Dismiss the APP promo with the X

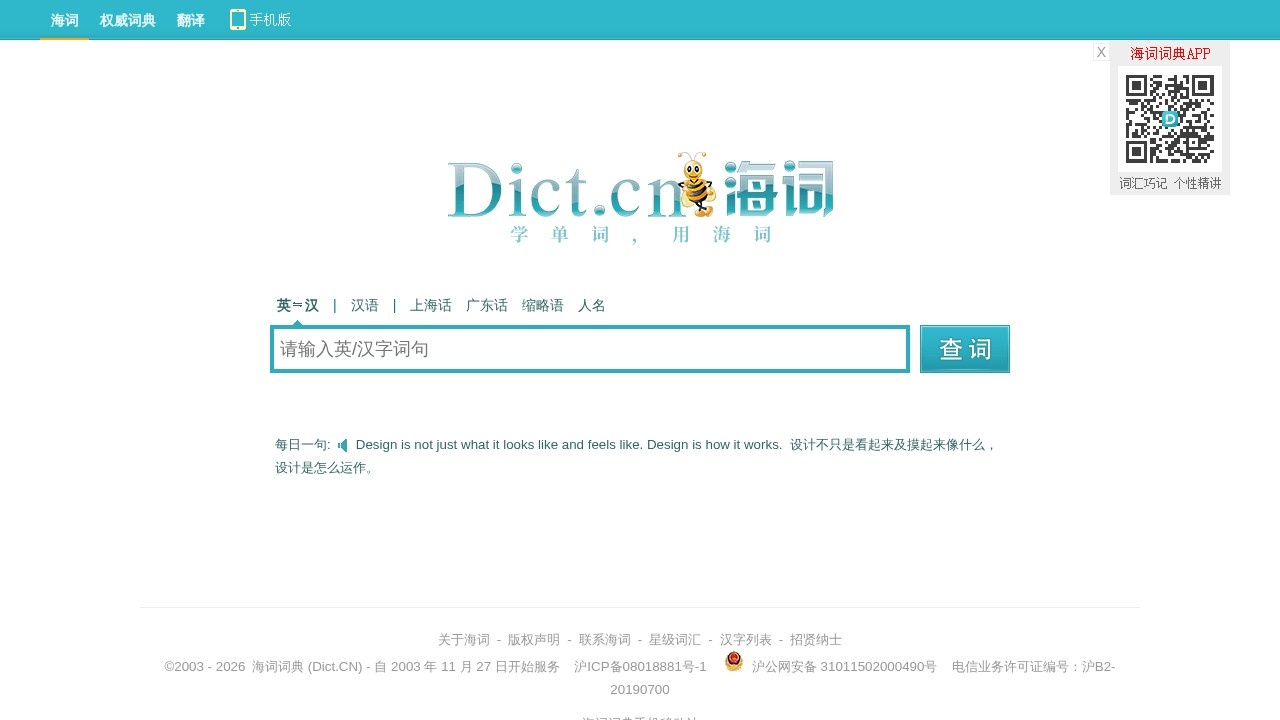(1100, 51)
